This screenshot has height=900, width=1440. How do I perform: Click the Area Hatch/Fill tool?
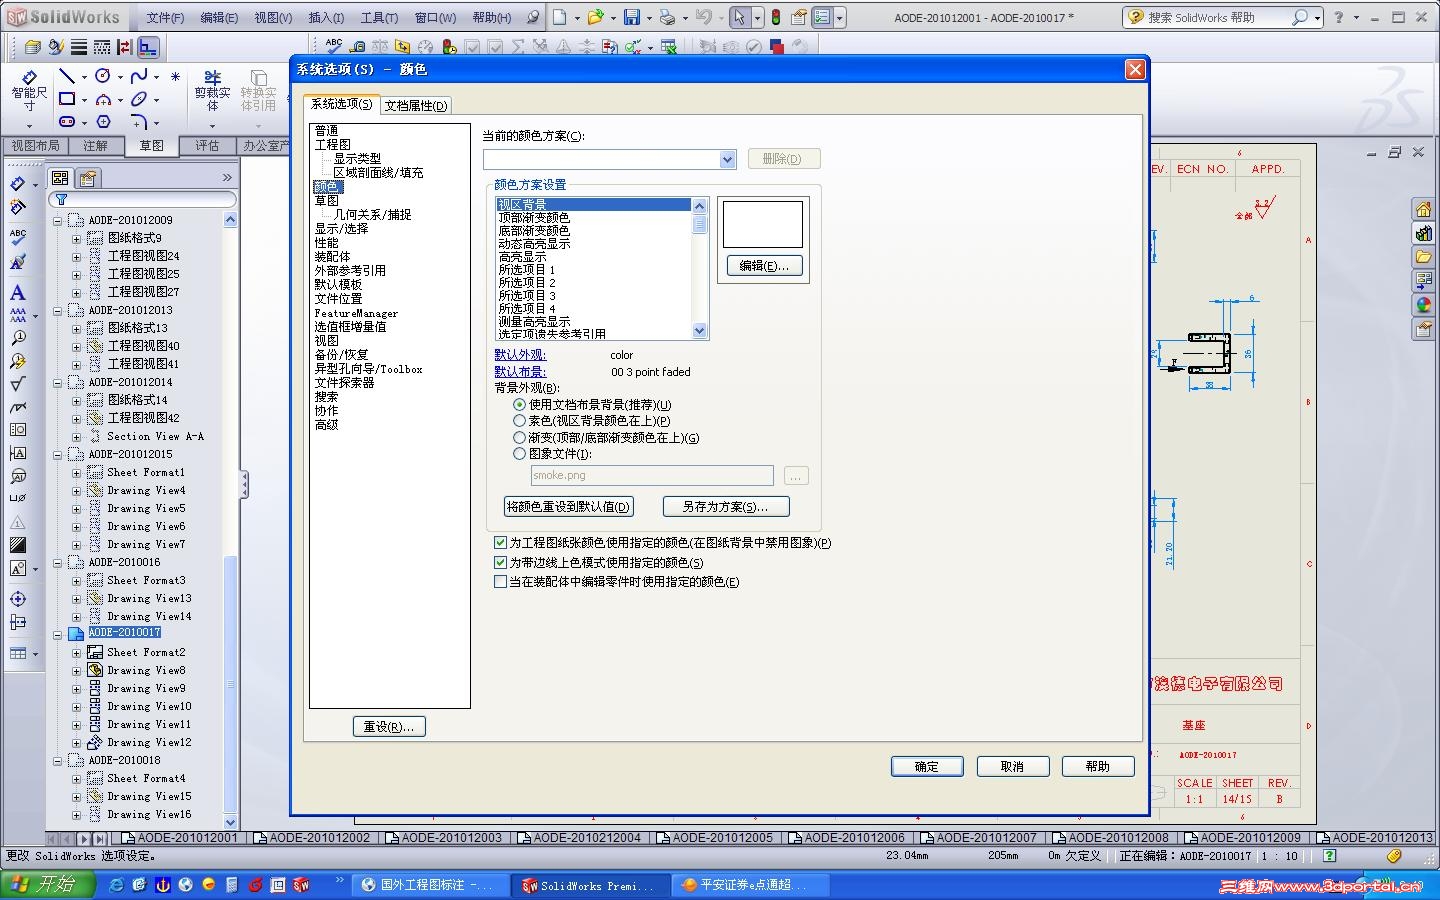(18, 545)
